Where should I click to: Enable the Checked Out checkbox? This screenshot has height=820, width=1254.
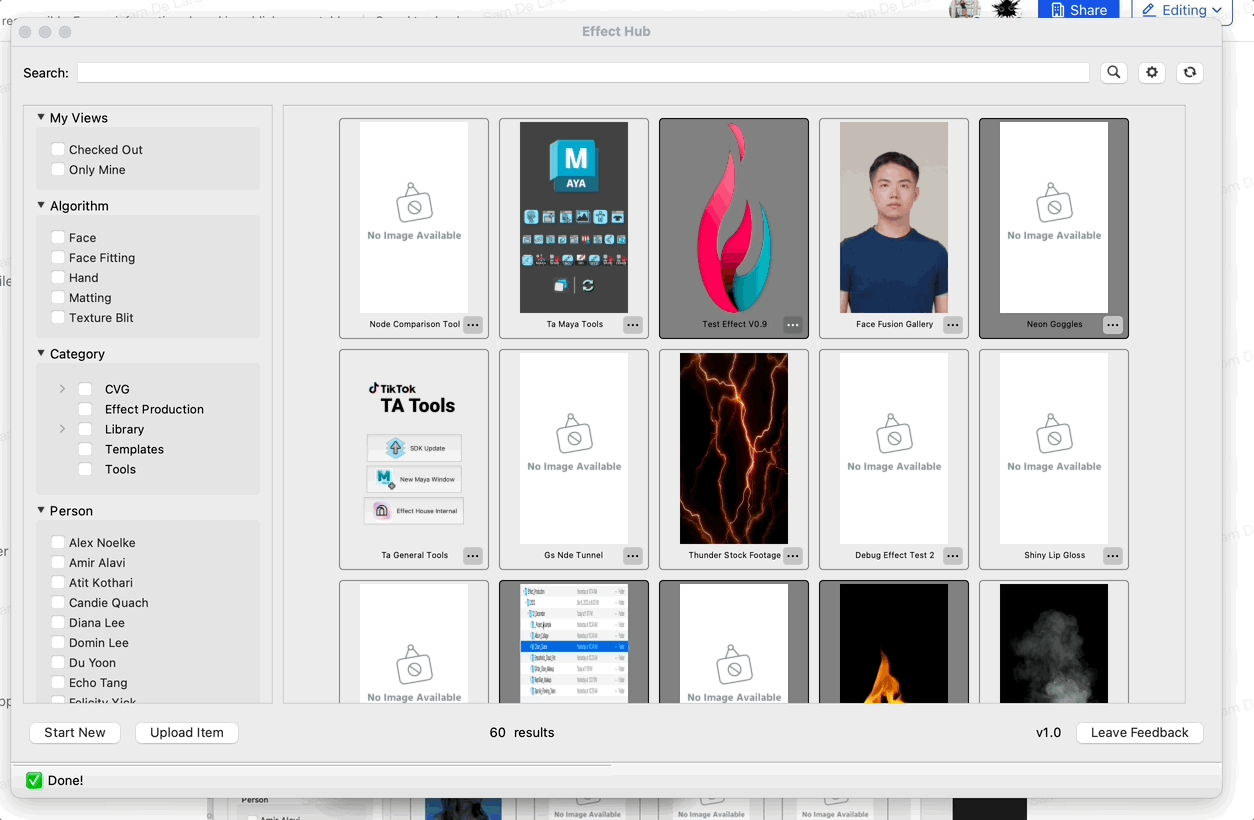coord(58,150)
